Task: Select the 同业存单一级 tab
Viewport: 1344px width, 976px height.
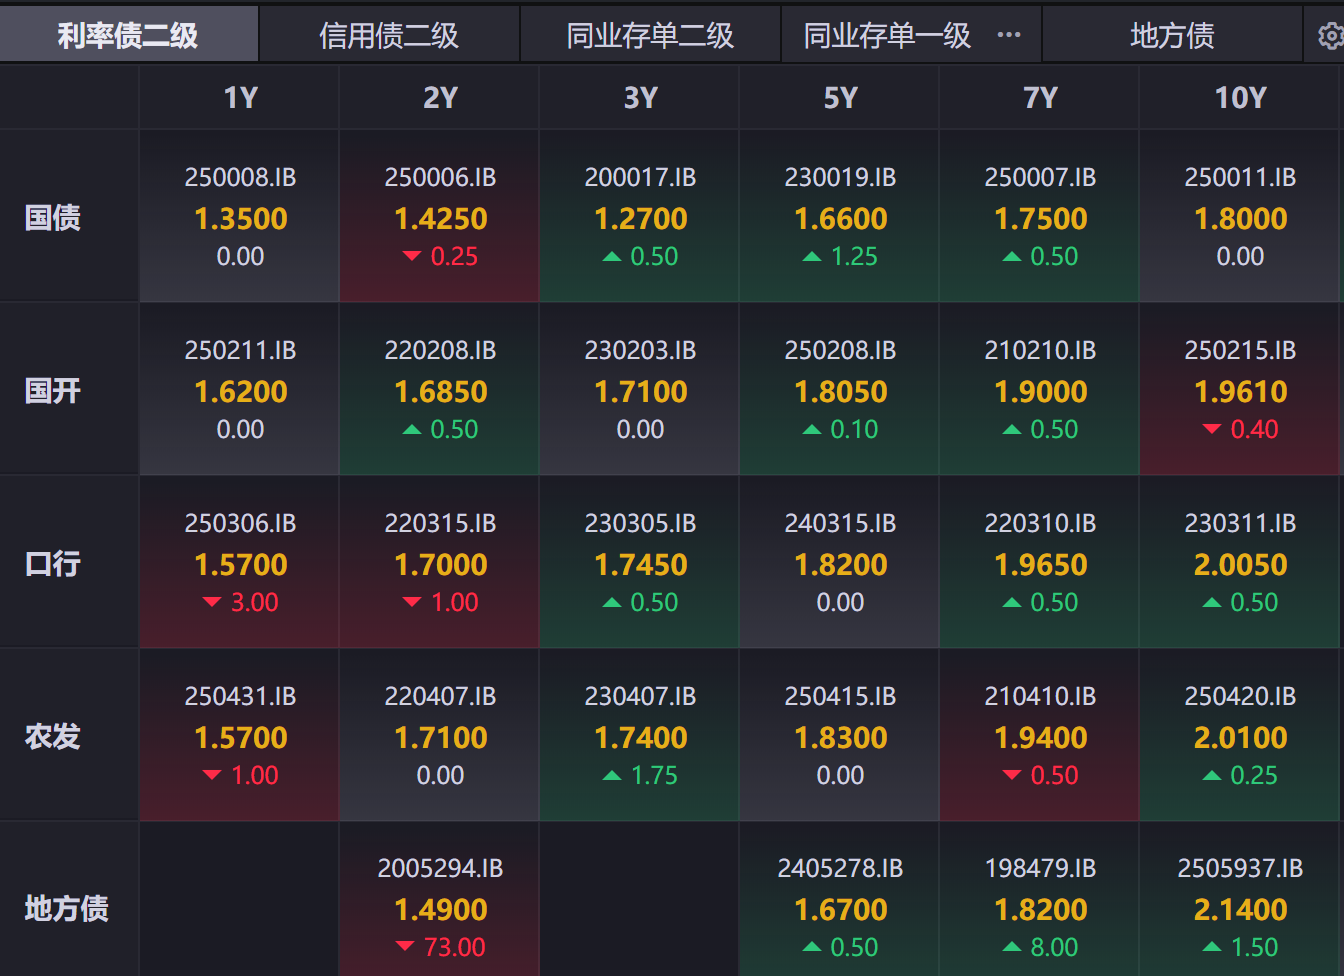Action: pyautogui.click(x=887, y=36)
